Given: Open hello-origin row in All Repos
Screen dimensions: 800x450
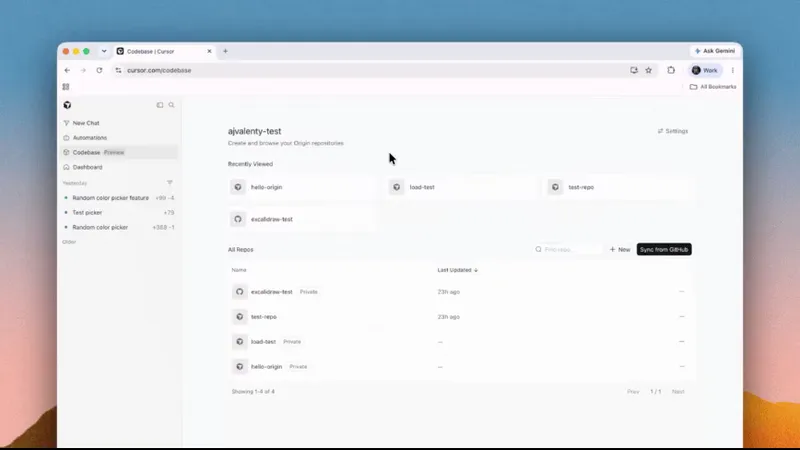Looking at the screenshot, I should (460, 367).
